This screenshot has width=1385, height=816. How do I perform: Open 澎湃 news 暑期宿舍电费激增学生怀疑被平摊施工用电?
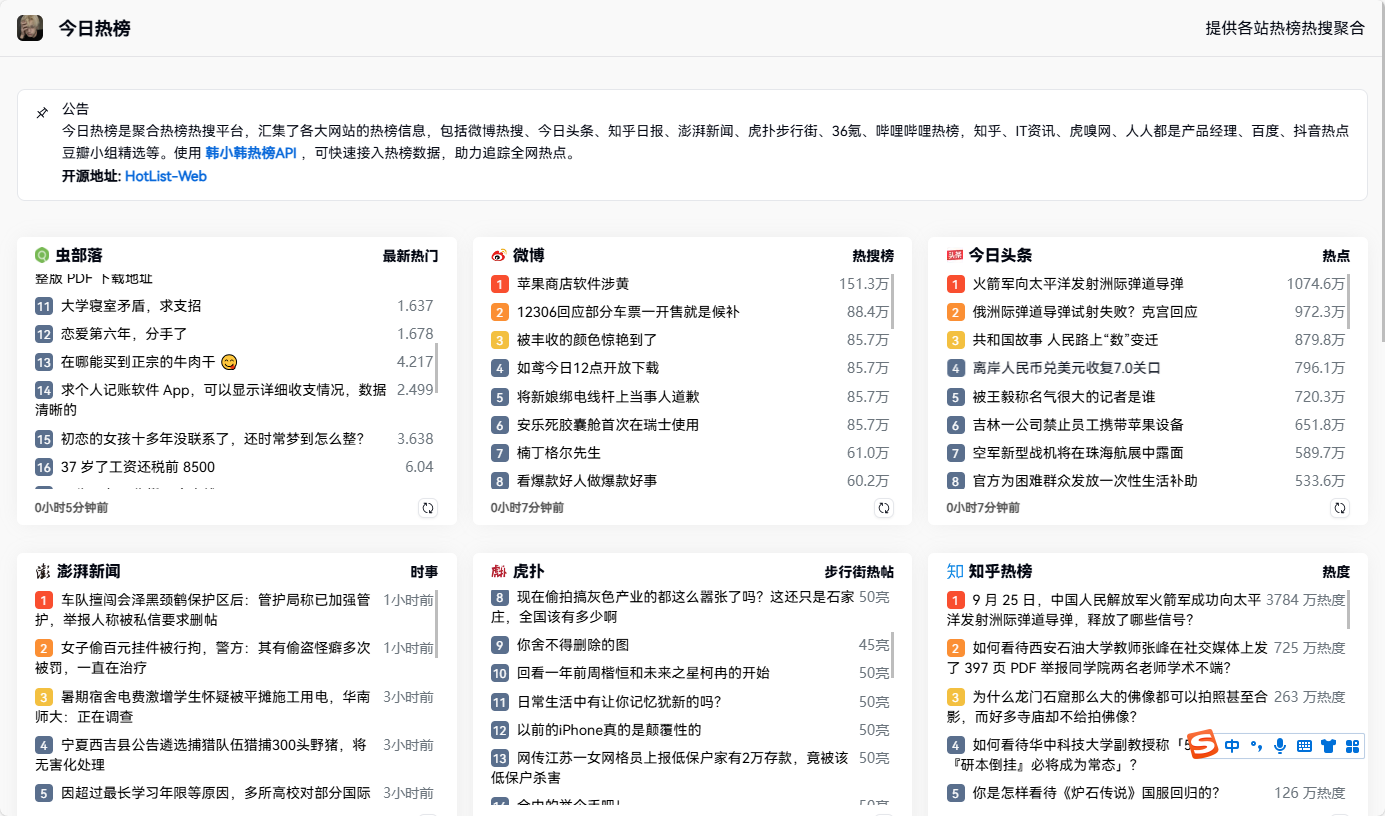click(204, 706)
